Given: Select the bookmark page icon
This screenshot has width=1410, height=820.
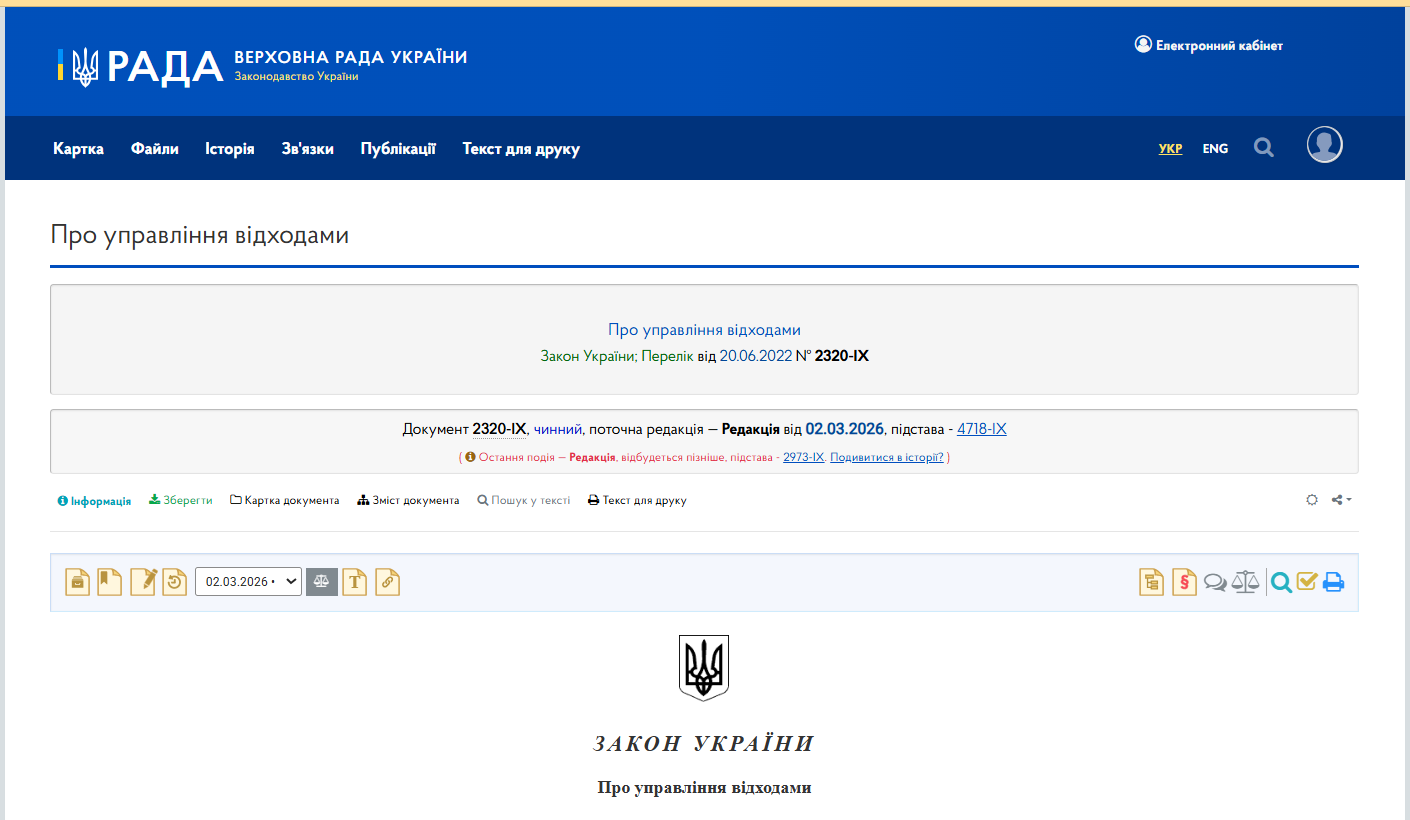Looking at the screenshot, I should point(109,581).
